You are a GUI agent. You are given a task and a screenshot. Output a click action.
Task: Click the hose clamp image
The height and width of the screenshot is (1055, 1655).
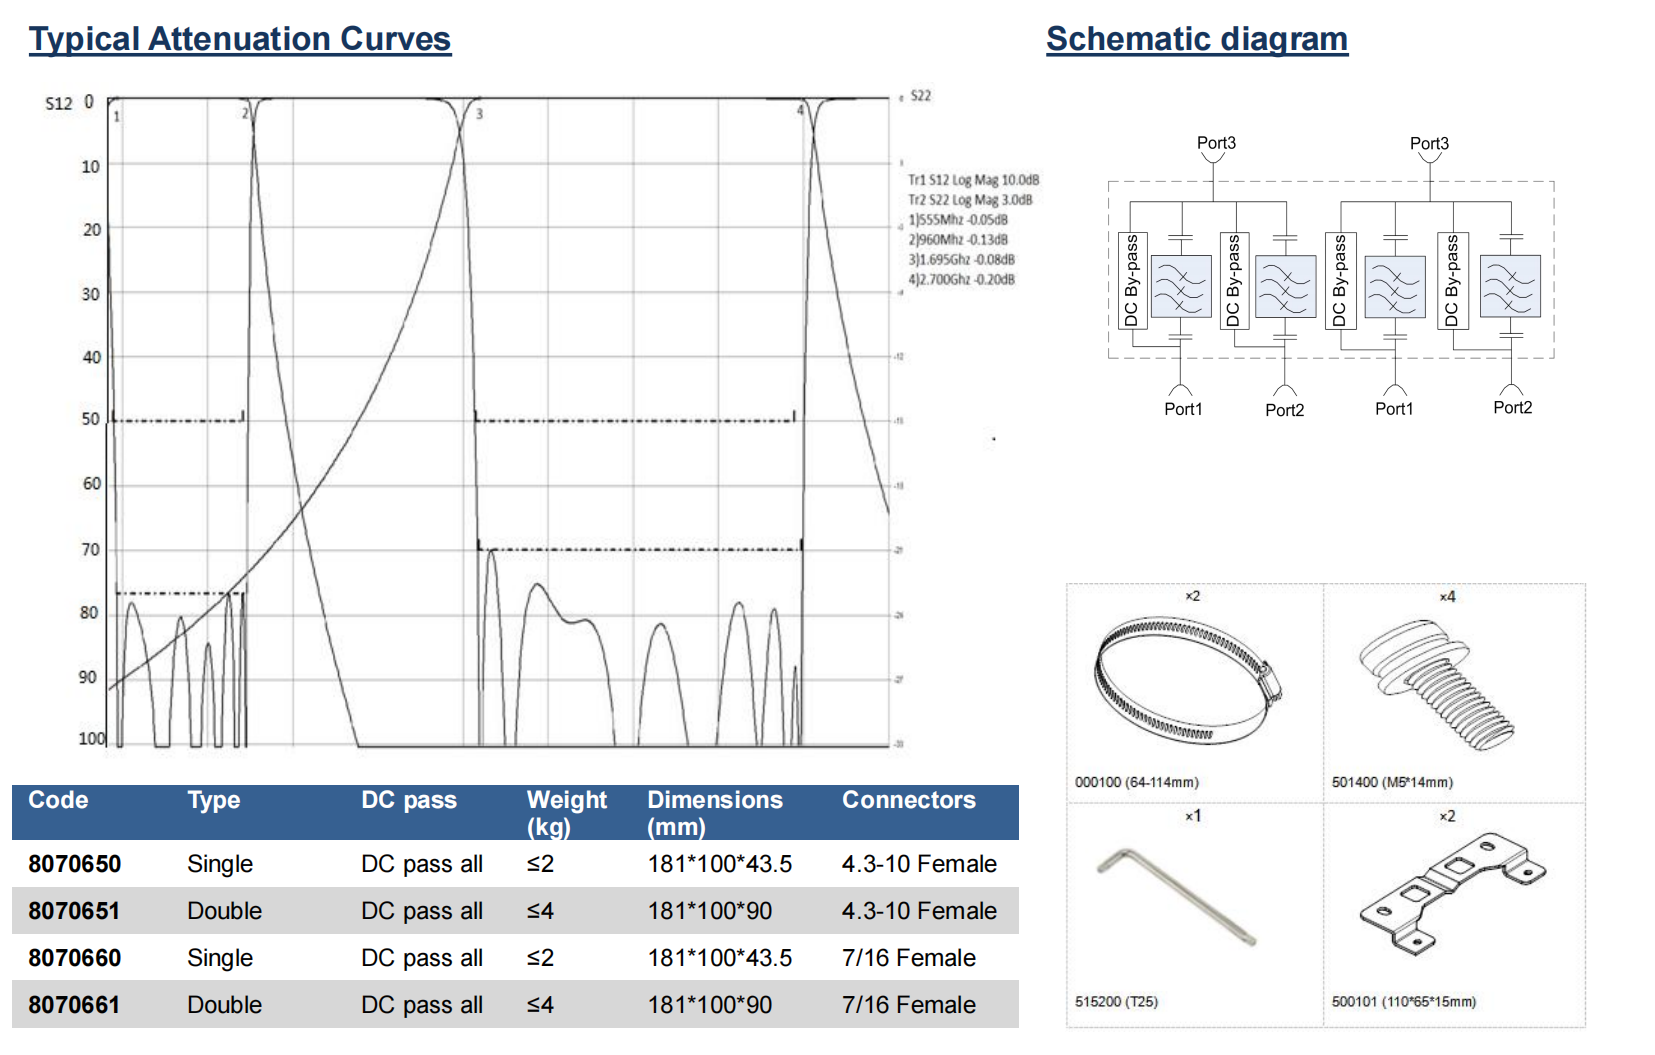[1186, 680]
